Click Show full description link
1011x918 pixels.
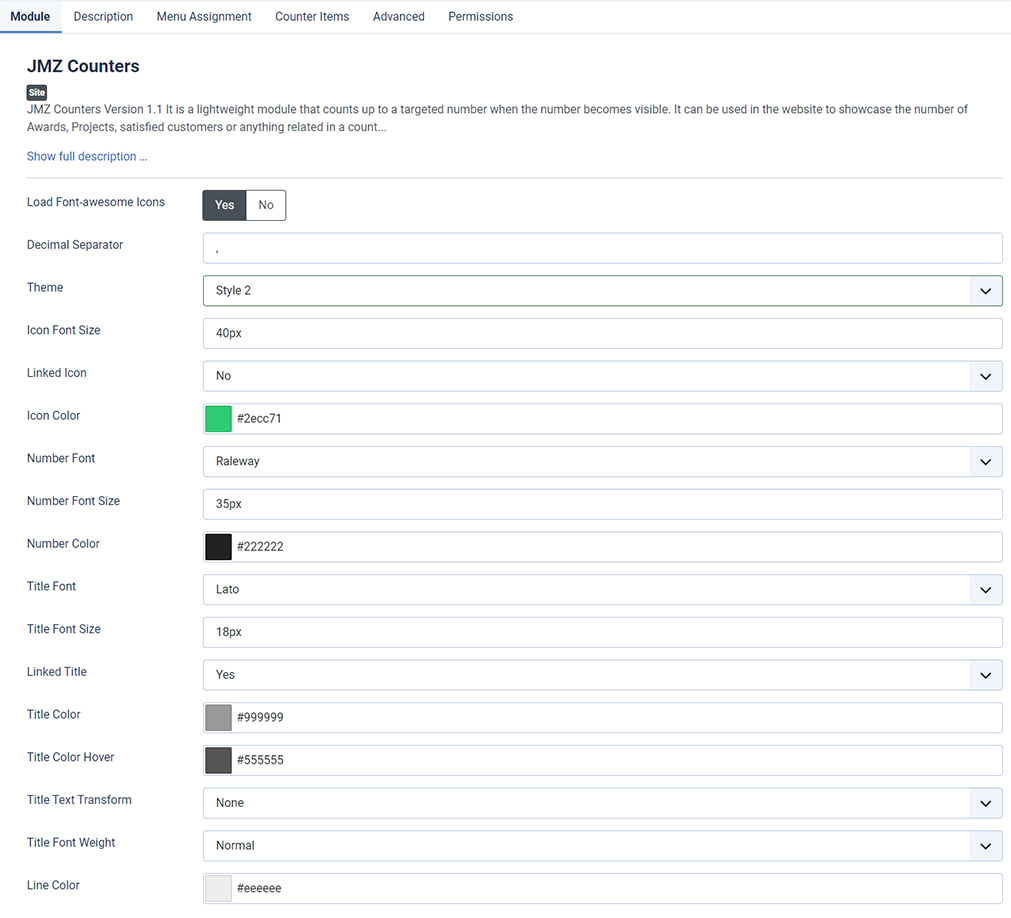(87, 157)
